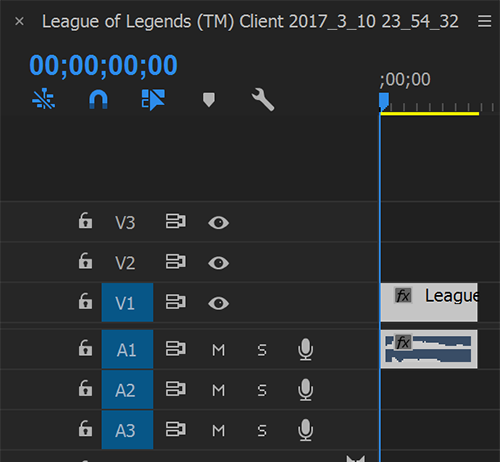
Task: Solo the A2 audio track
Action: point(262,390)
